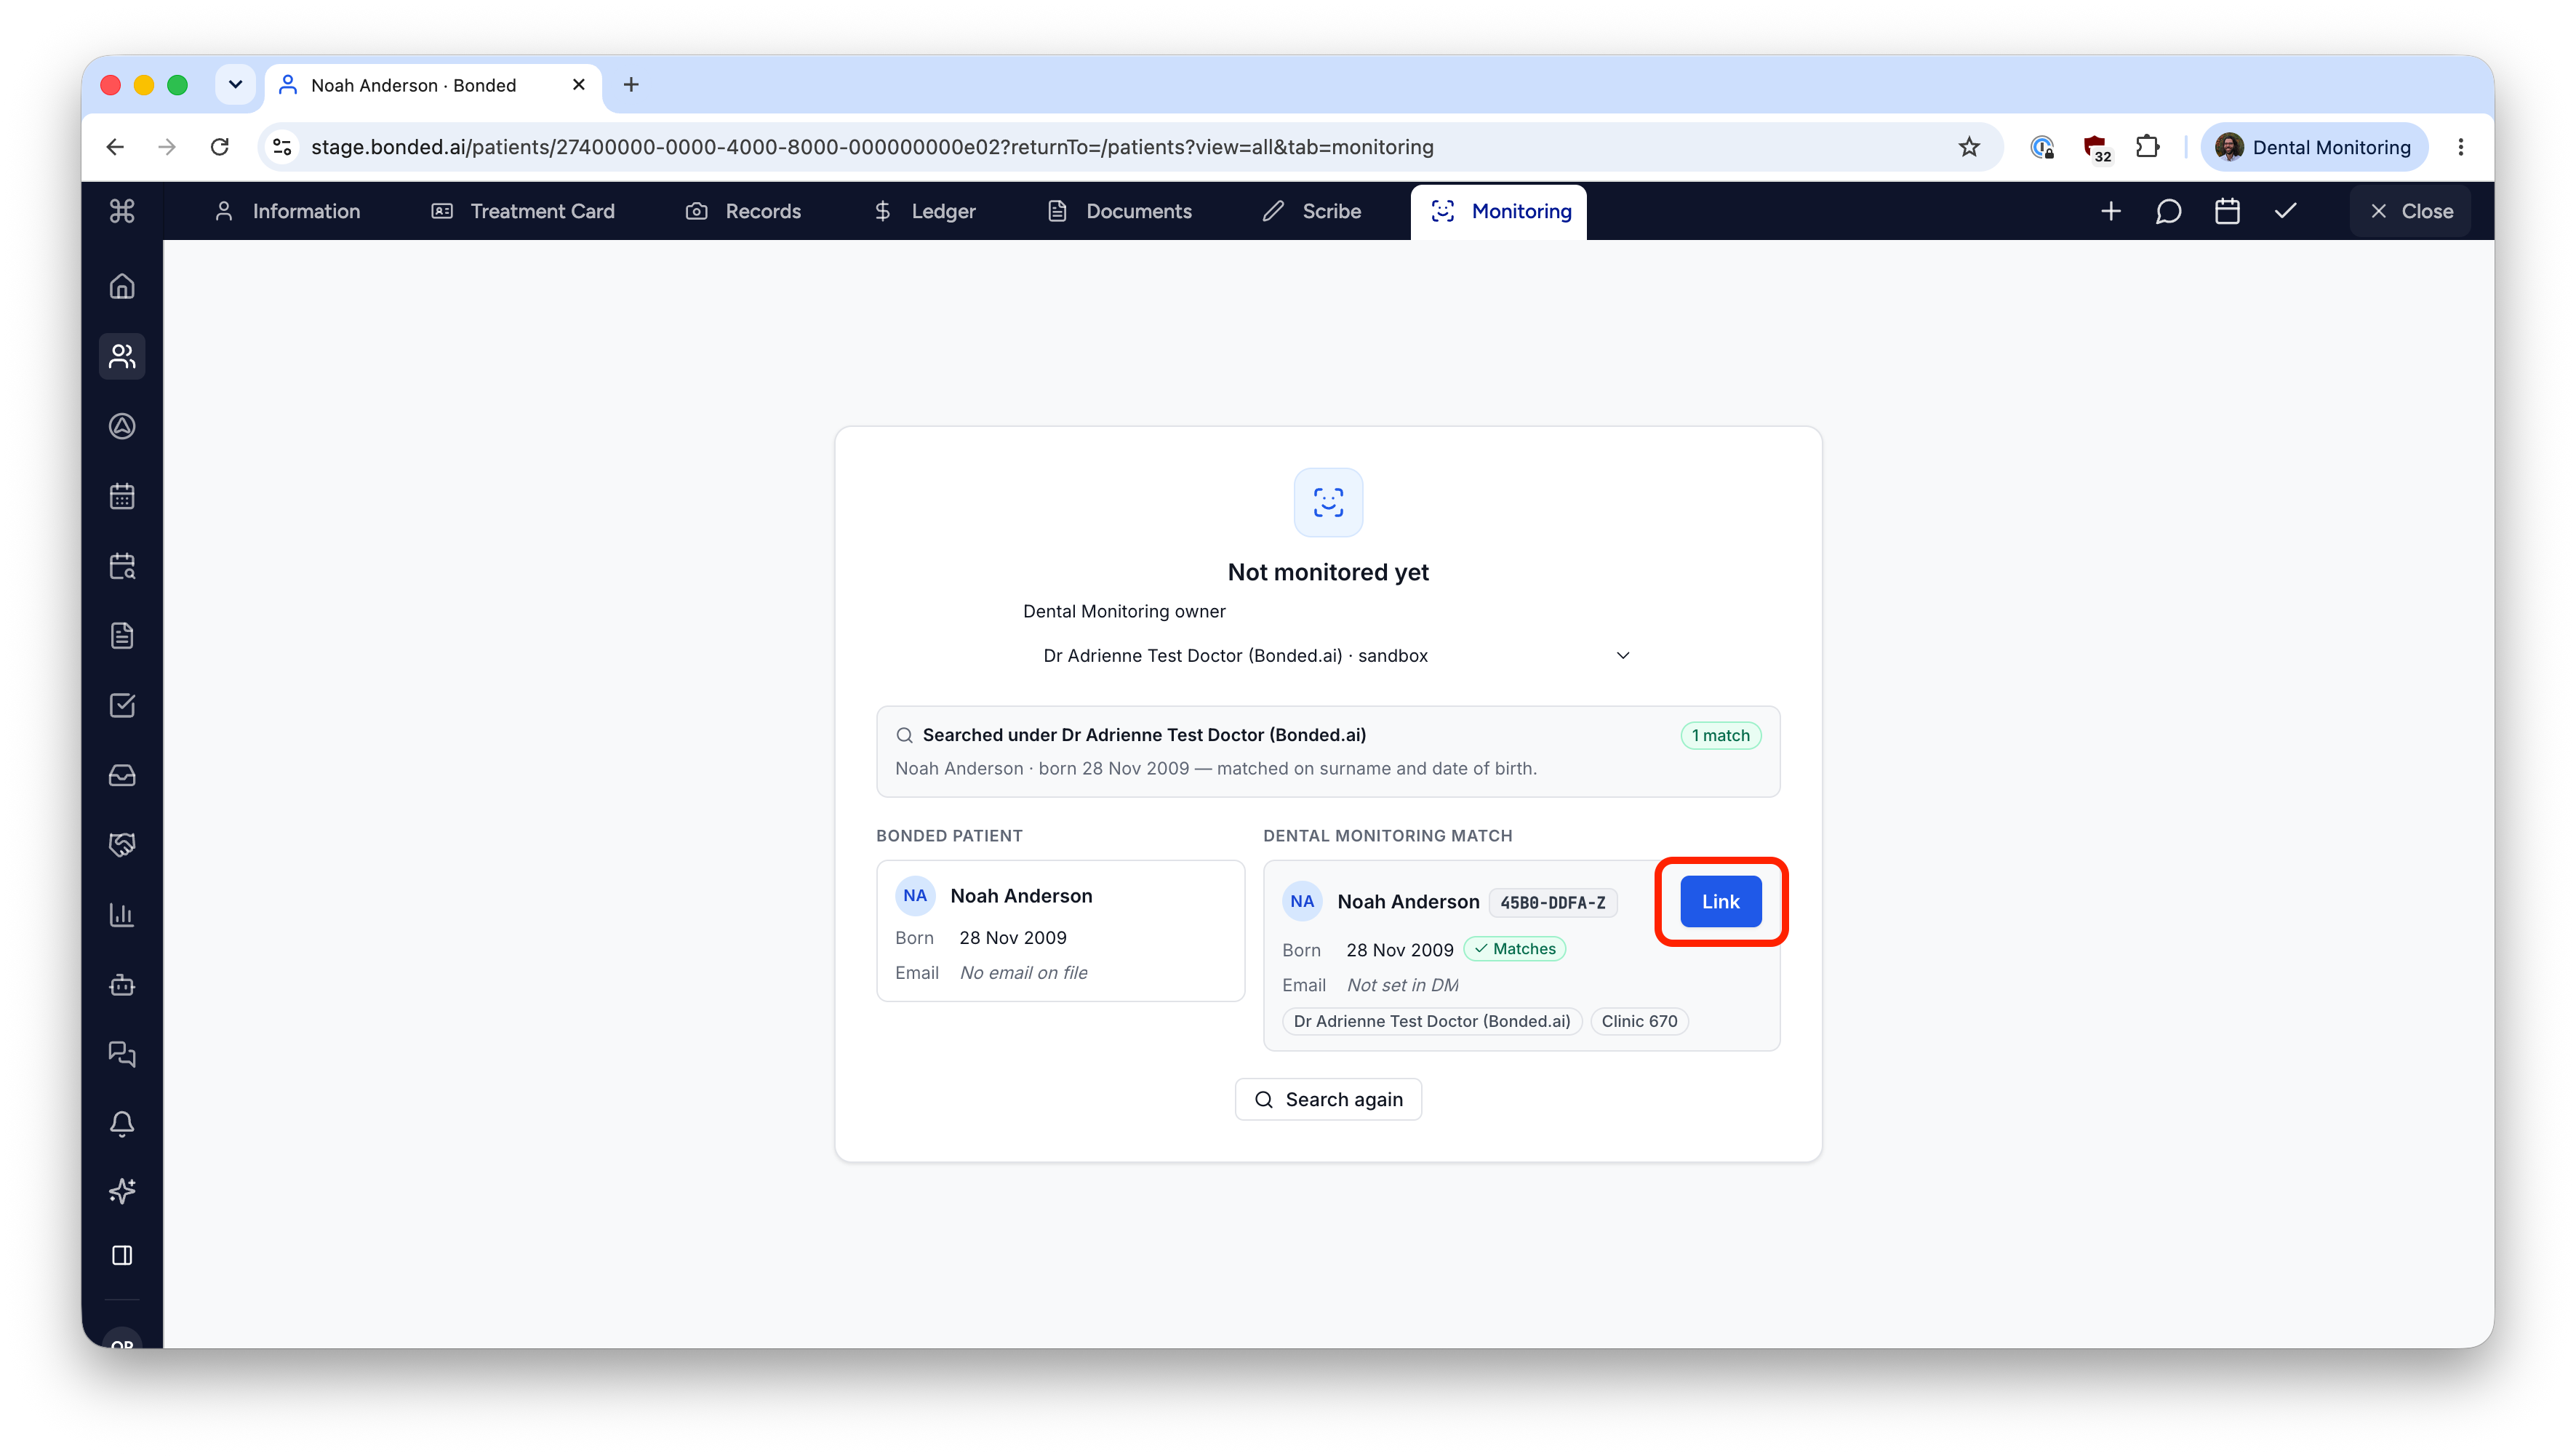2576x1456 pixels.
Task: Click the plus icon in patient header
Action: [x=2111, y=211]
